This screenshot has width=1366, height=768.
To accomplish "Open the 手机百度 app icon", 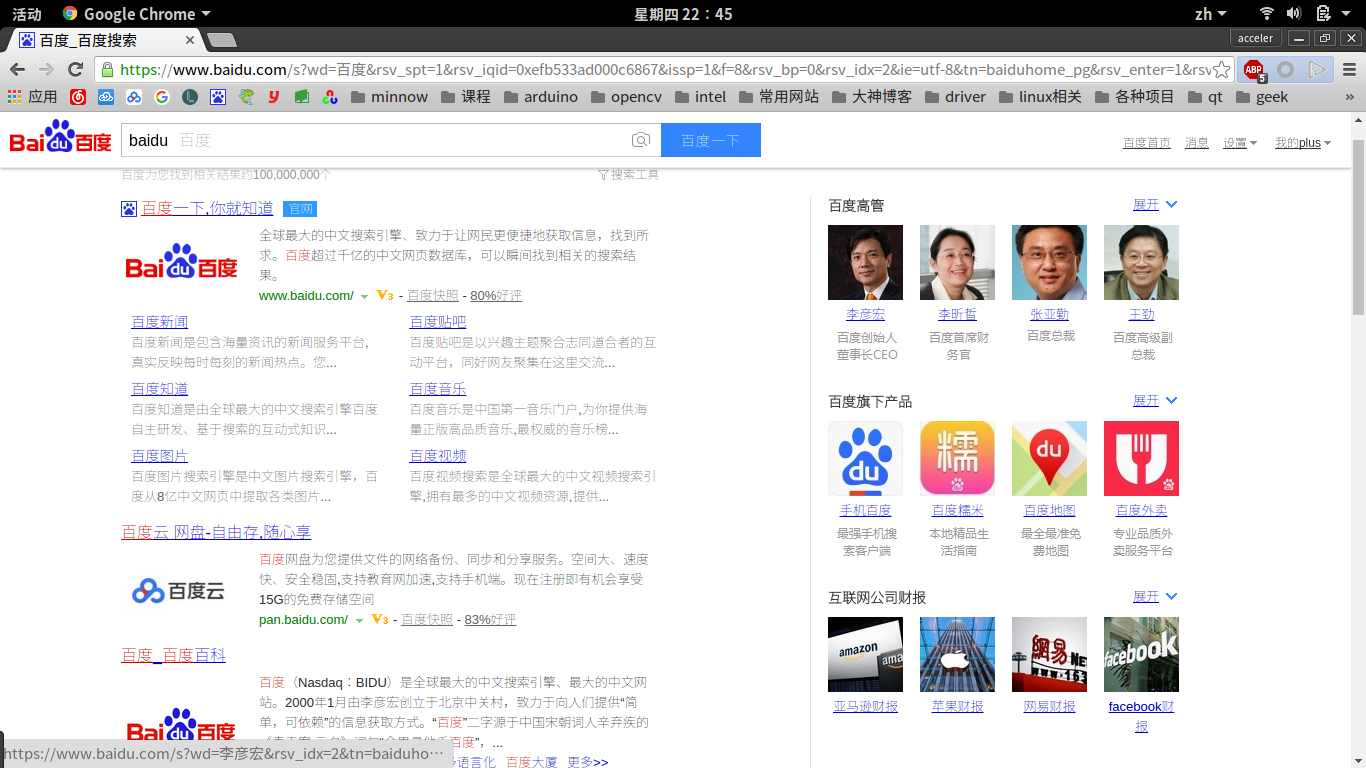I will (865, 458).
